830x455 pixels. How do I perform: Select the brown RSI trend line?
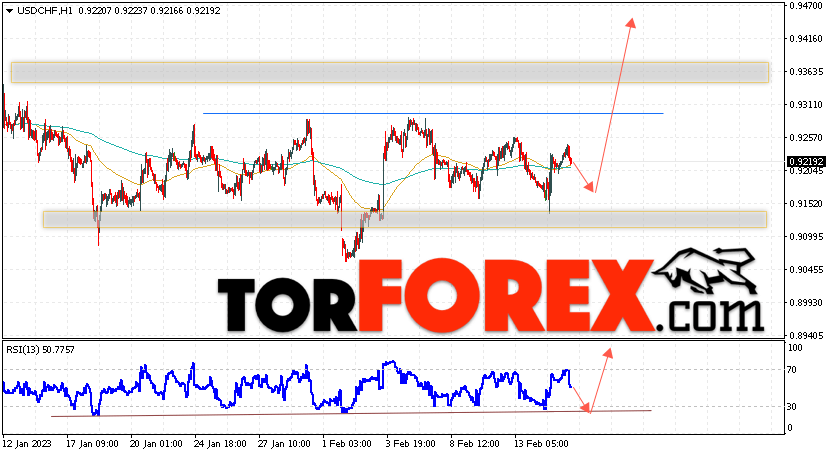point(351,413)
